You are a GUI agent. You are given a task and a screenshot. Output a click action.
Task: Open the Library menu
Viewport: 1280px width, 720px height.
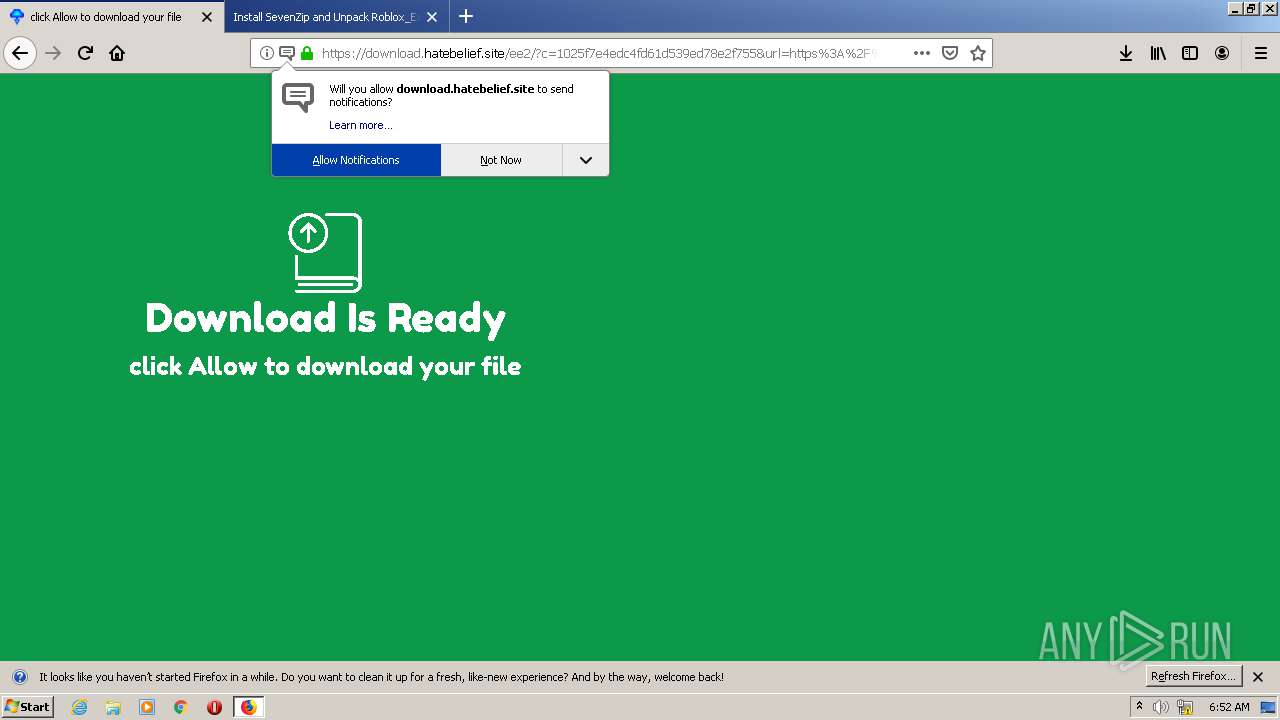click(1158, 53)
